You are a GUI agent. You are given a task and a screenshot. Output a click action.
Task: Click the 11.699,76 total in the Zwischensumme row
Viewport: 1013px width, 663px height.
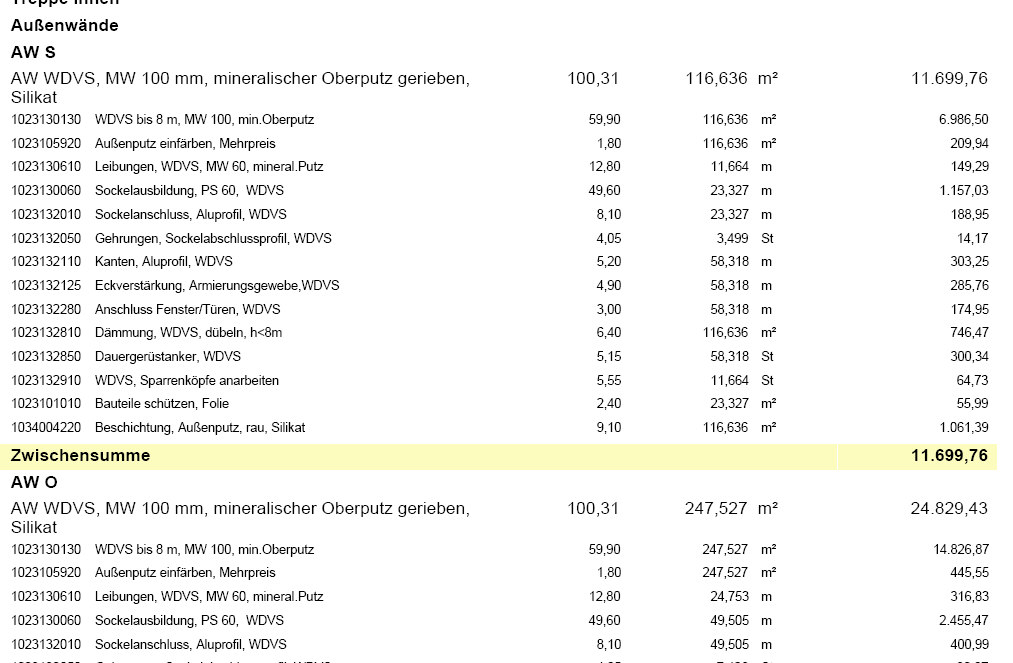tap(949, 456)
